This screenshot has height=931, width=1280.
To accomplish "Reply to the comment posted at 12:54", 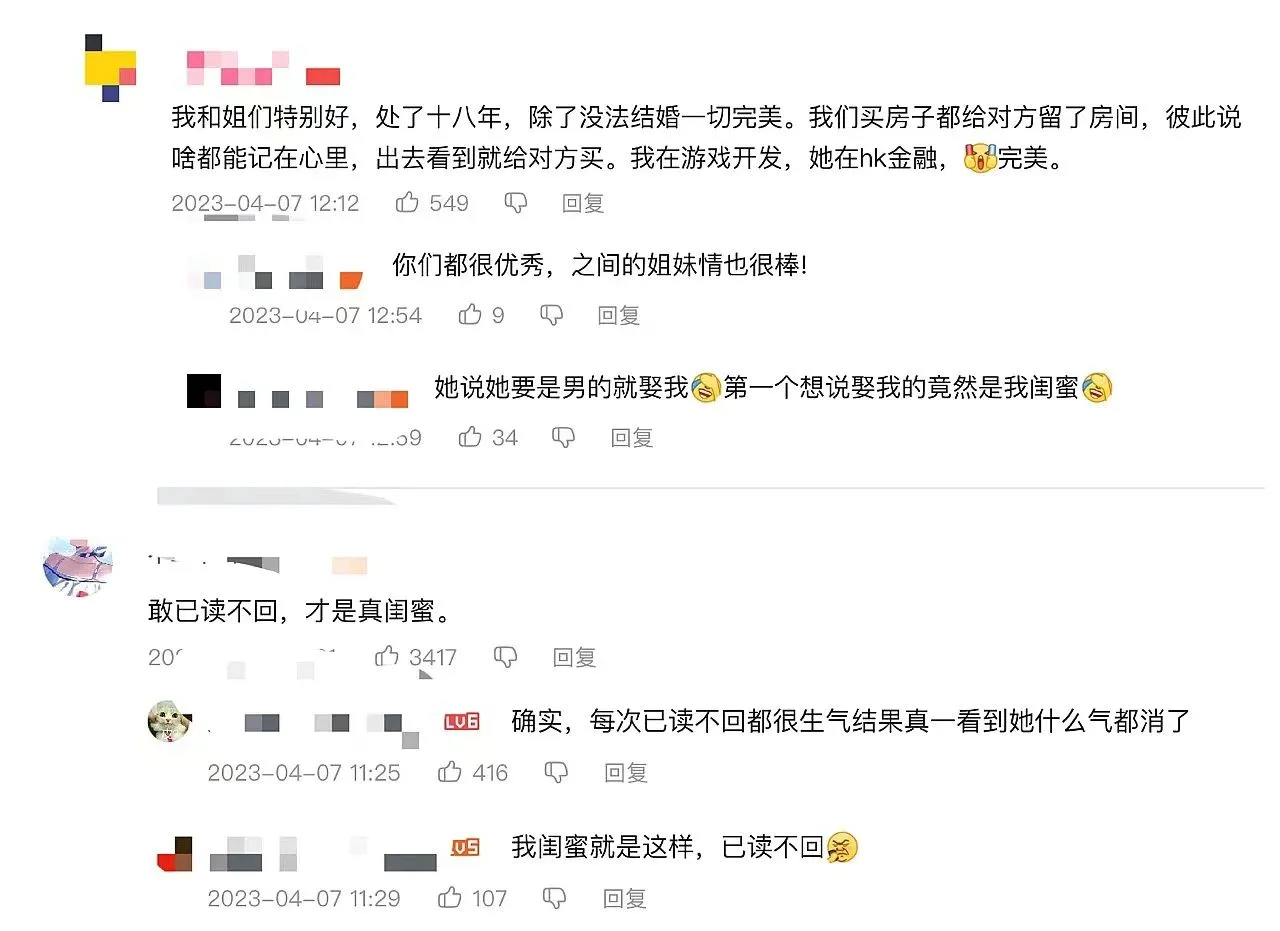I will [x=619, y=315].
